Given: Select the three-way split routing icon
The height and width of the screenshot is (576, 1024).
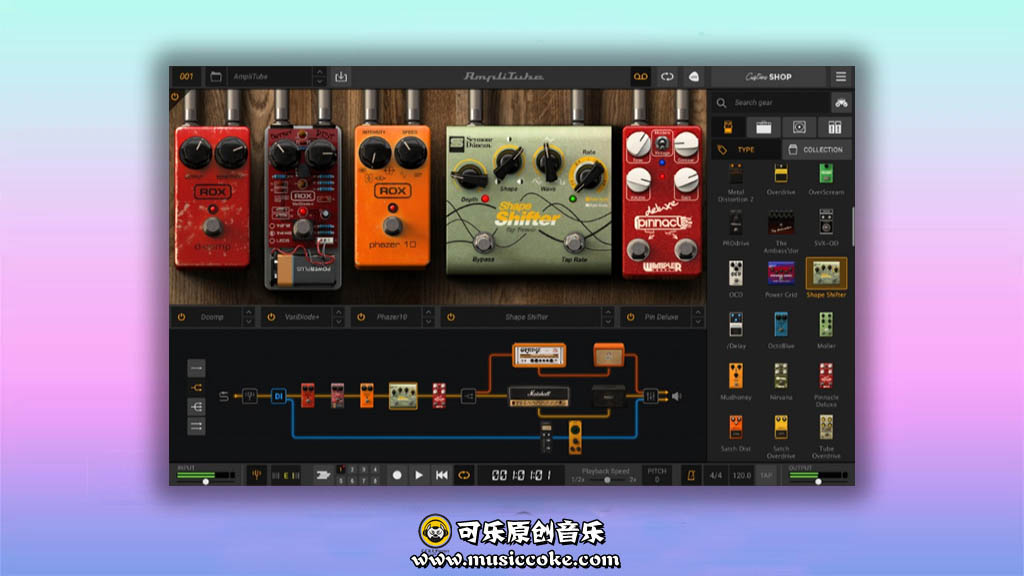Looking at the screenshot, I should click(x=196, y=407).
